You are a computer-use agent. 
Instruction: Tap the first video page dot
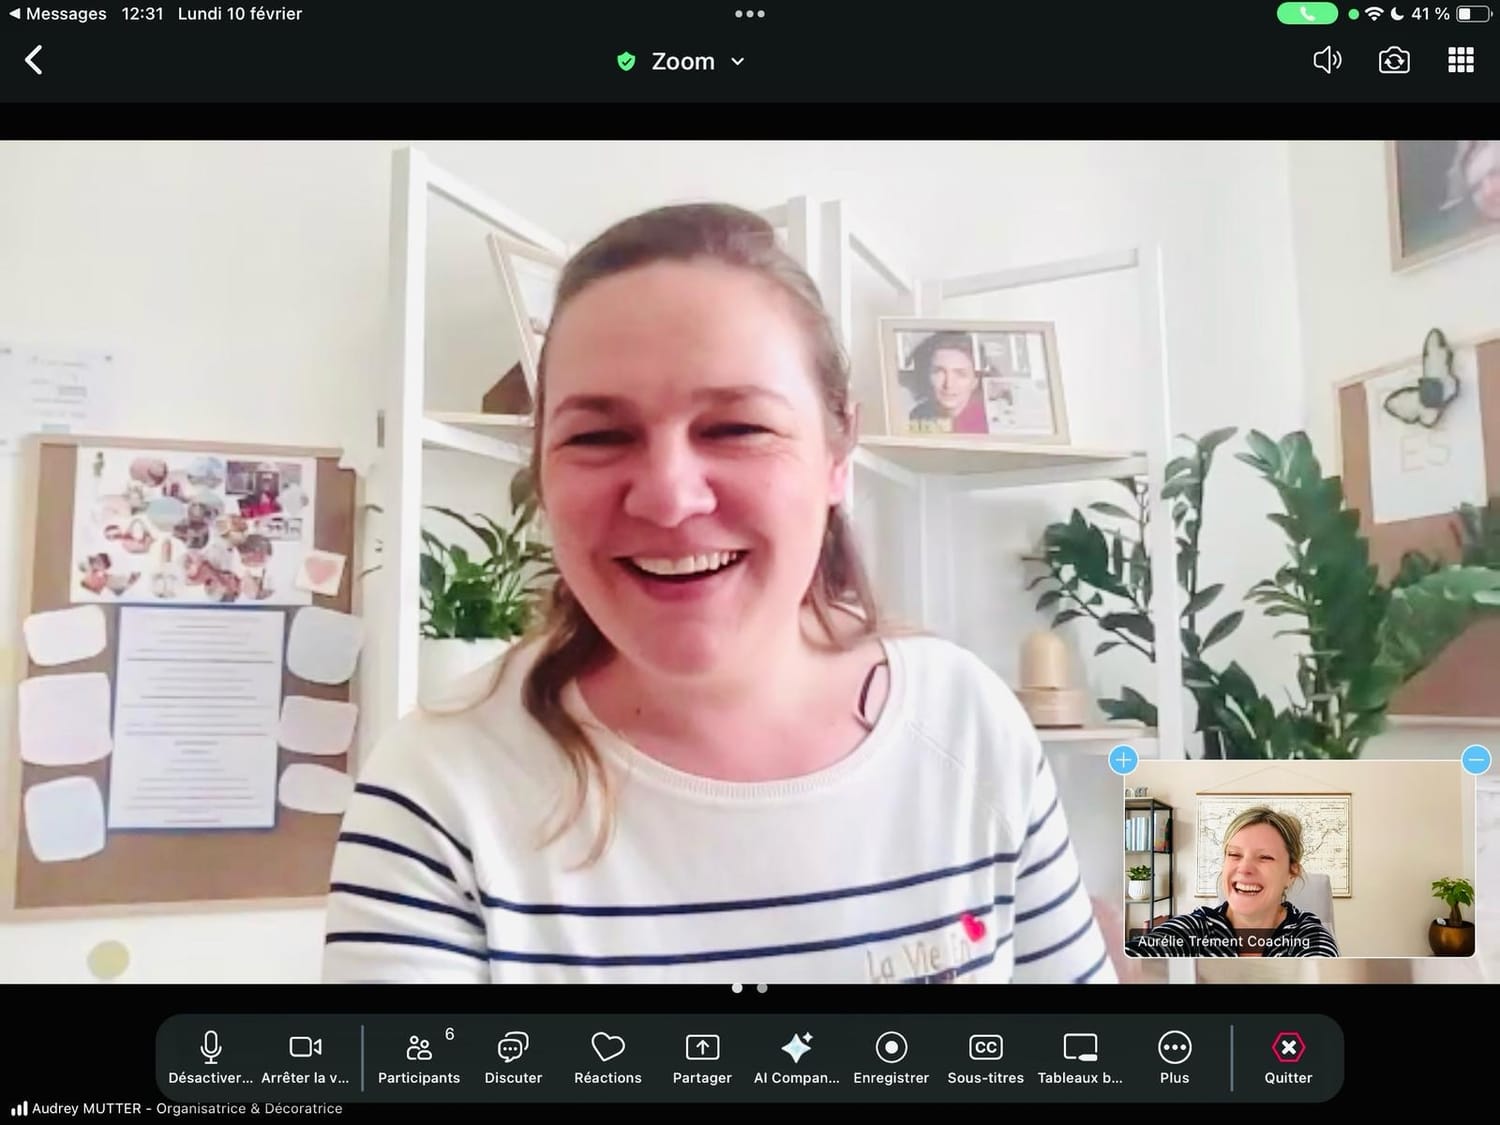coord(737,988)
